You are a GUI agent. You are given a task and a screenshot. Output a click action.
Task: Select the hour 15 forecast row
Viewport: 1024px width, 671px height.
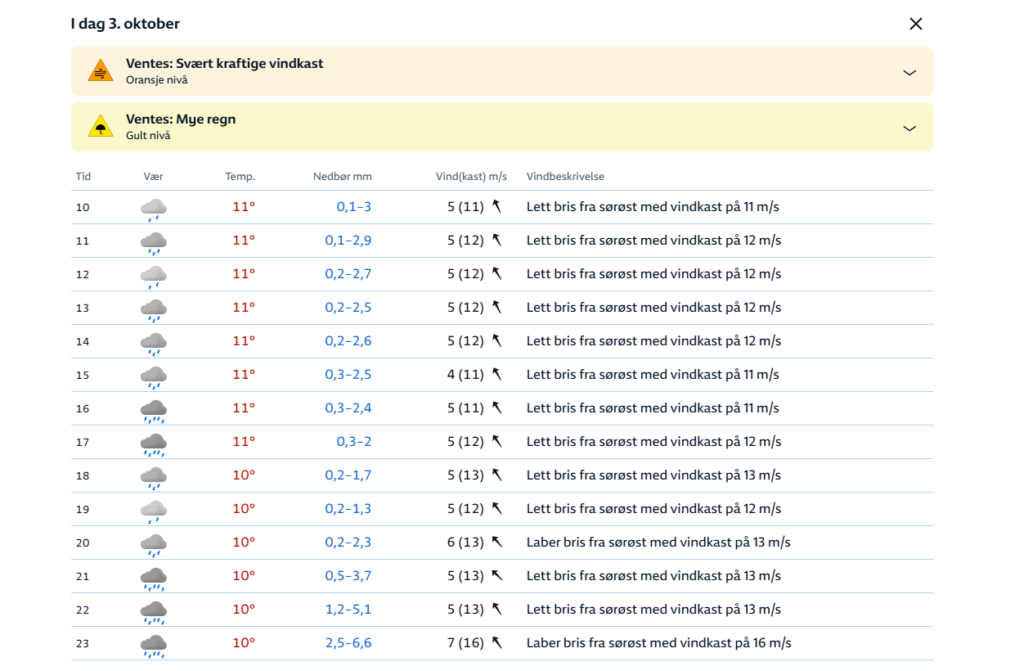pyautogui.click(x=501, y=375)
